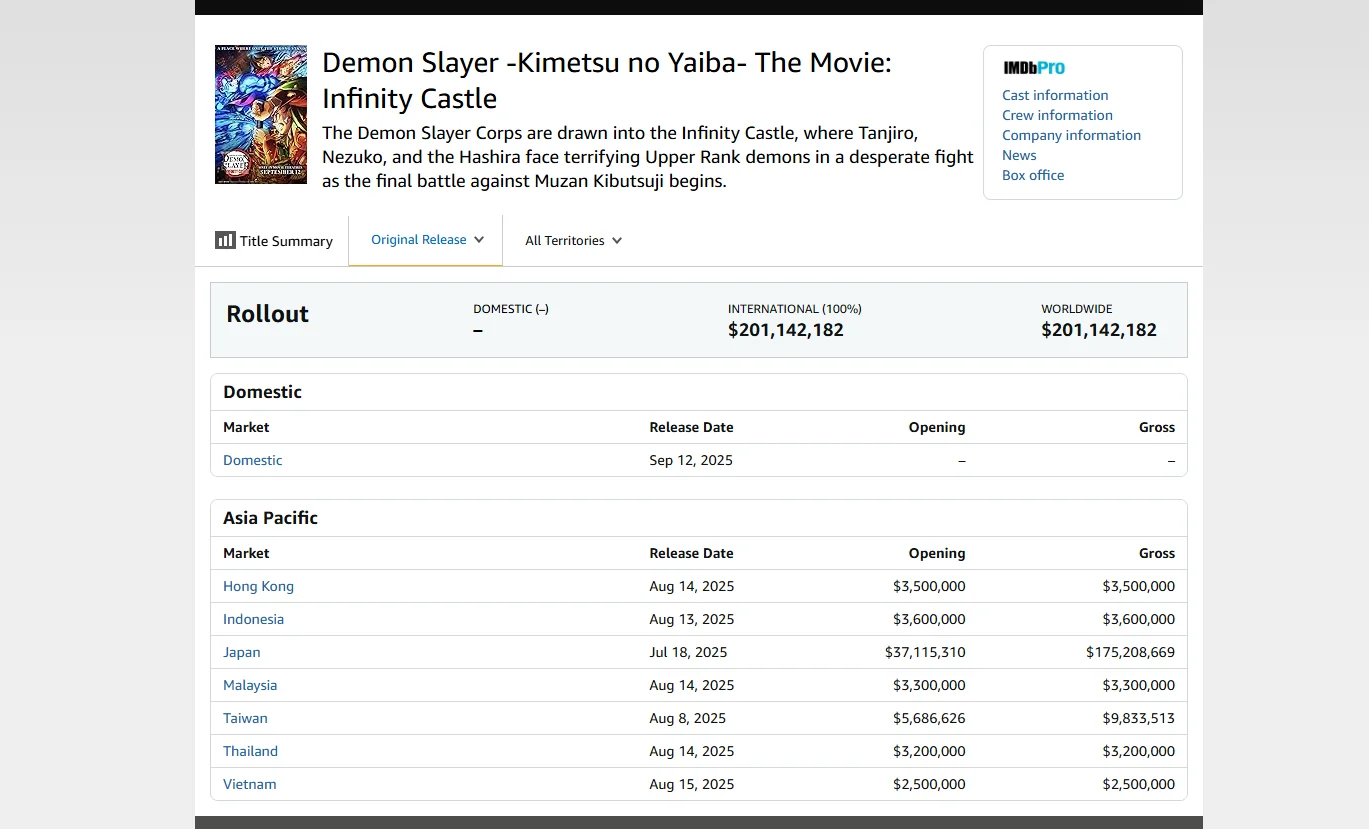
Task: Click the Title Summary bar chart icon
Action: (x=225, y=240)
